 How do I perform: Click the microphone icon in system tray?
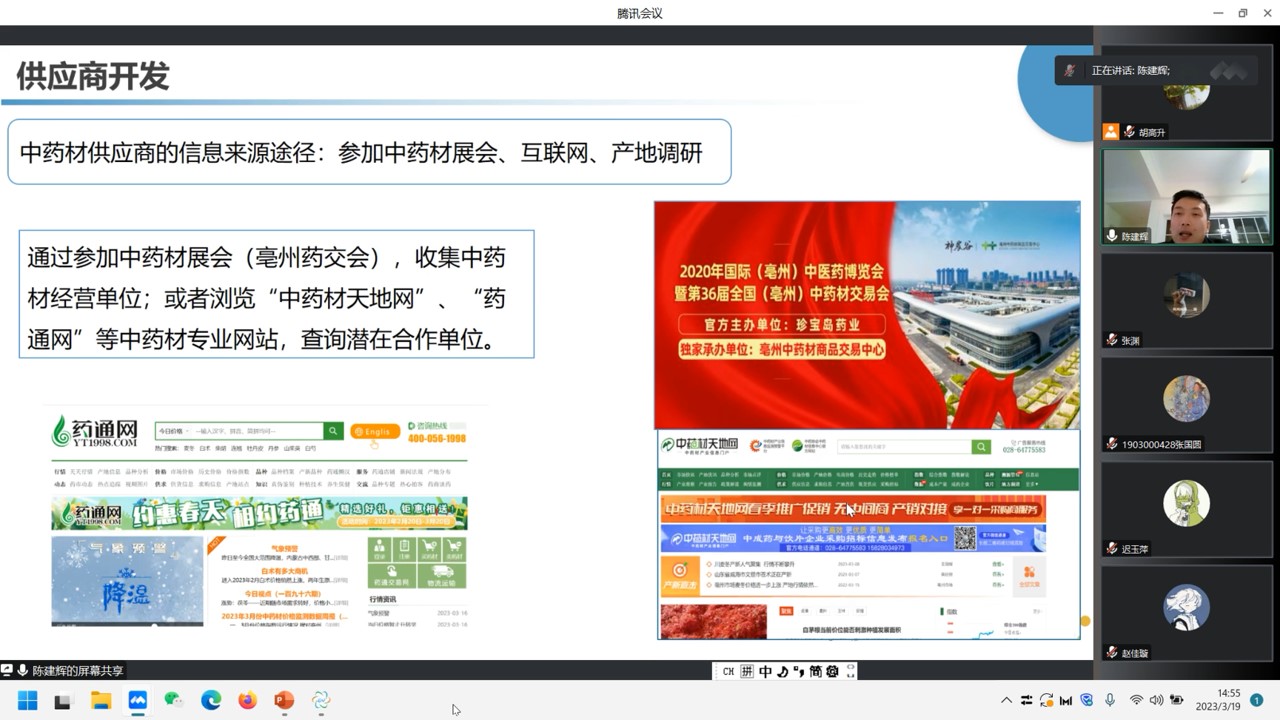[1110, 700]
